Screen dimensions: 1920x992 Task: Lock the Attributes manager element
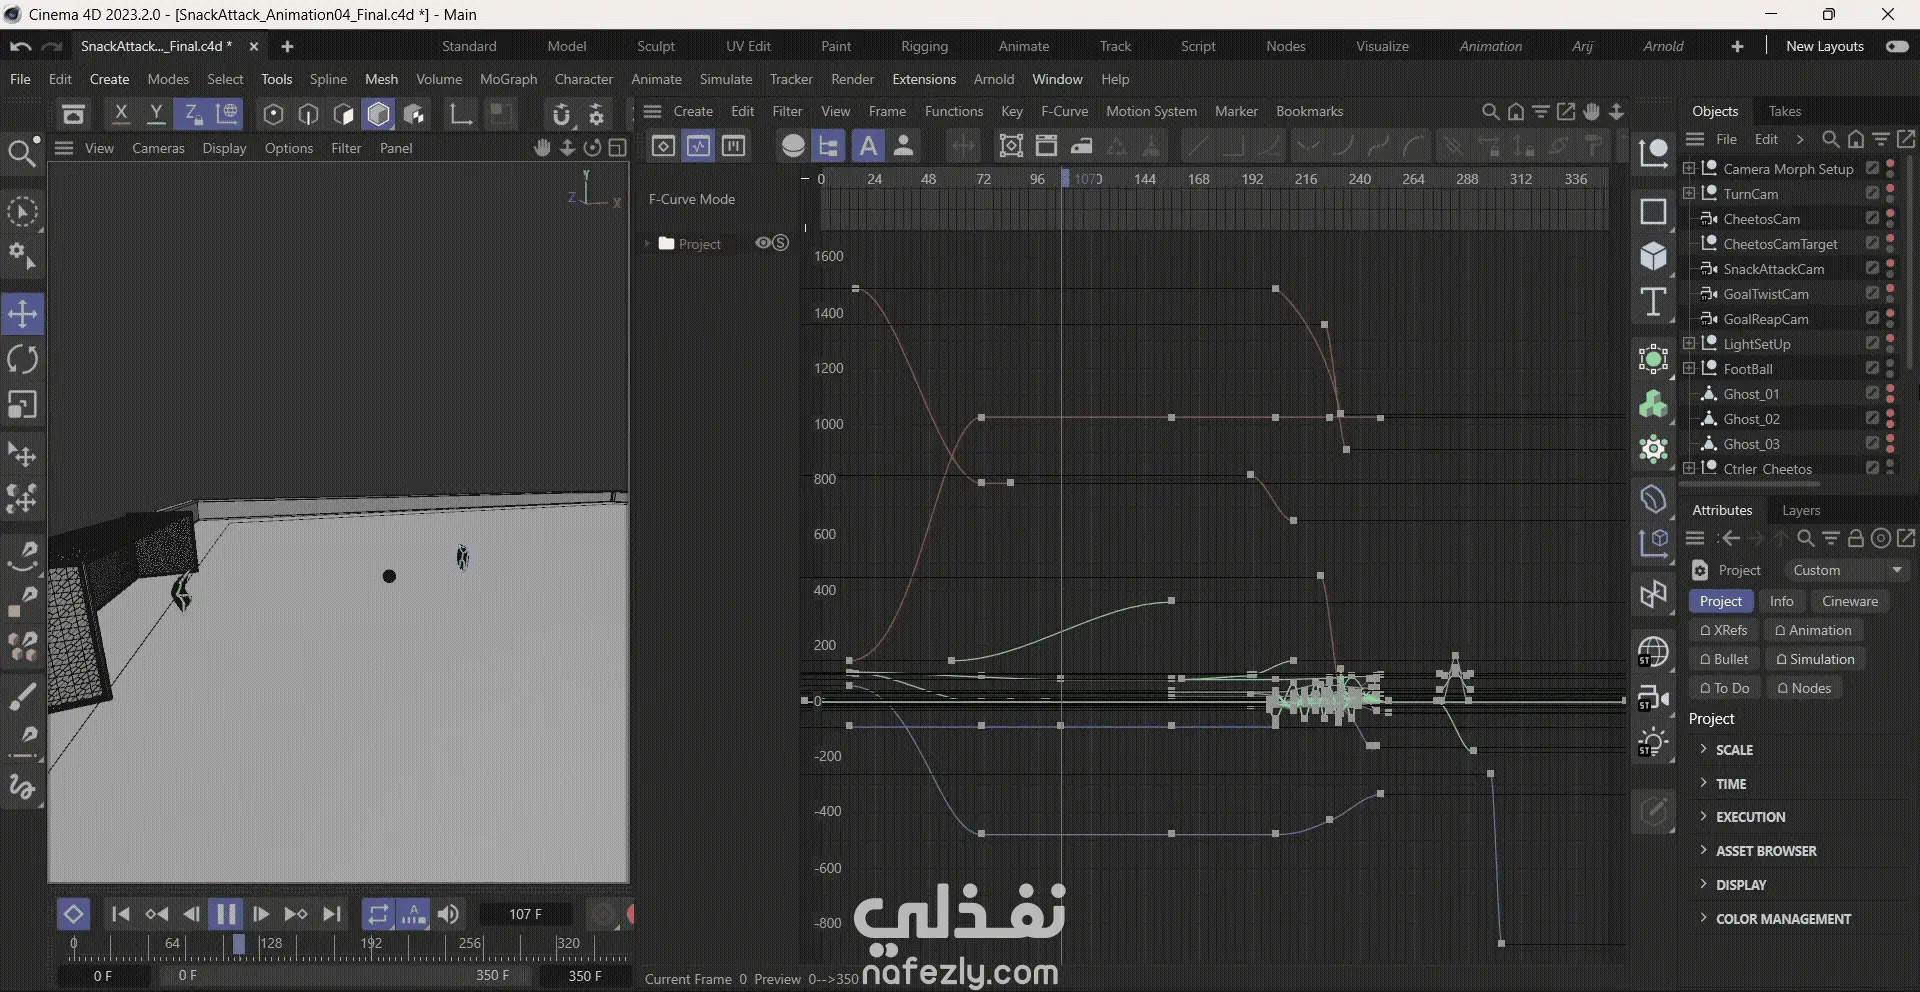[1856, 539]
